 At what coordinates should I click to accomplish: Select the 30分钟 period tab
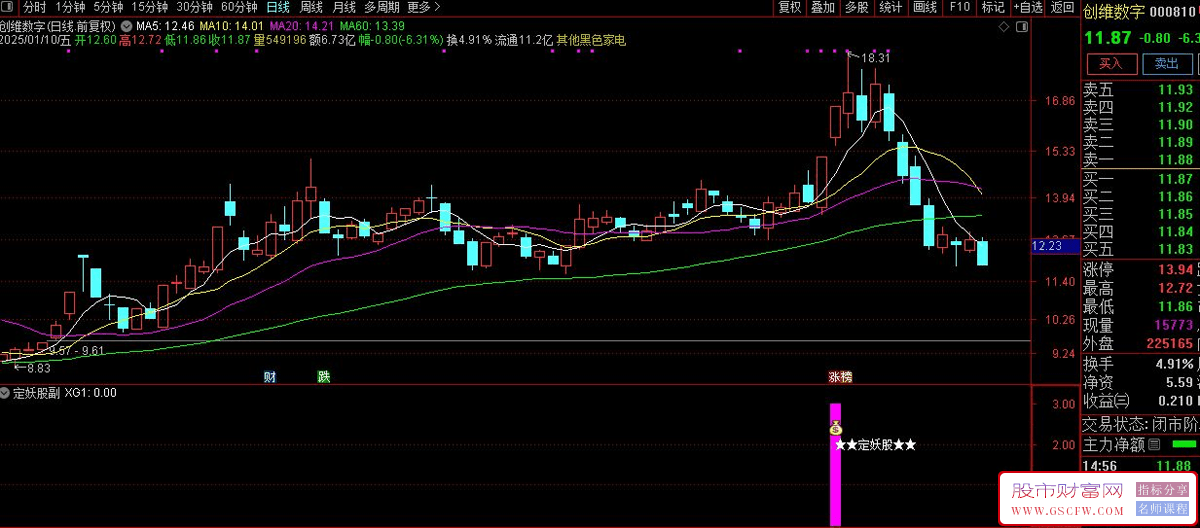pos(194,7)
